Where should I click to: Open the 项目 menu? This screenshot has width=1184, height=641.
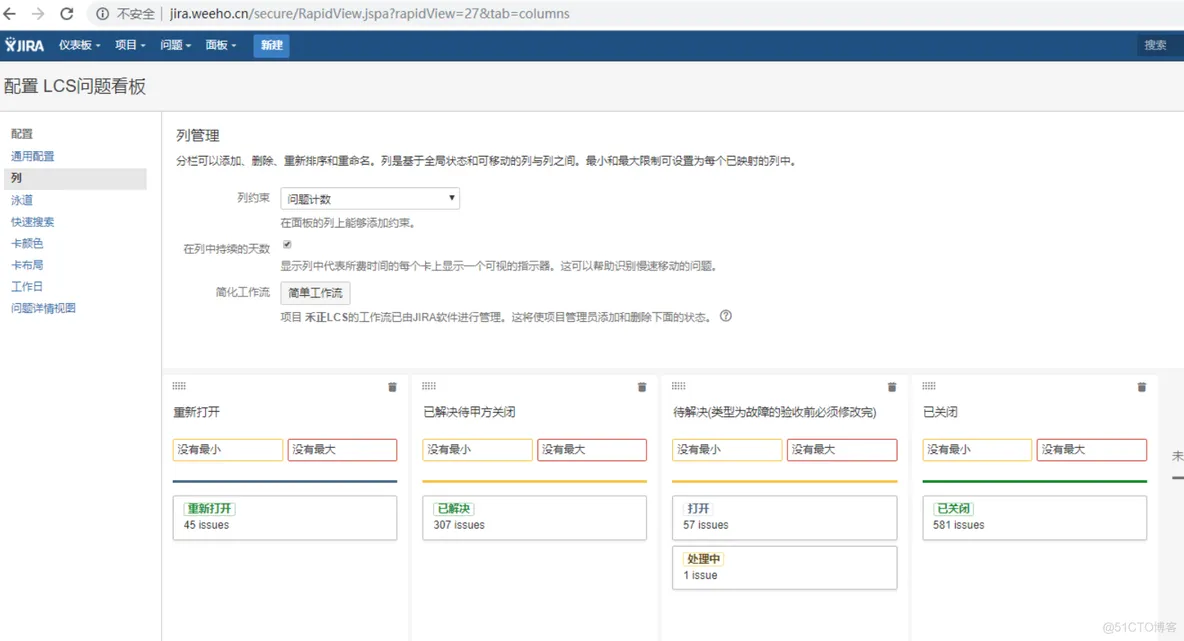pyautogui.click(x=130, y=45)
